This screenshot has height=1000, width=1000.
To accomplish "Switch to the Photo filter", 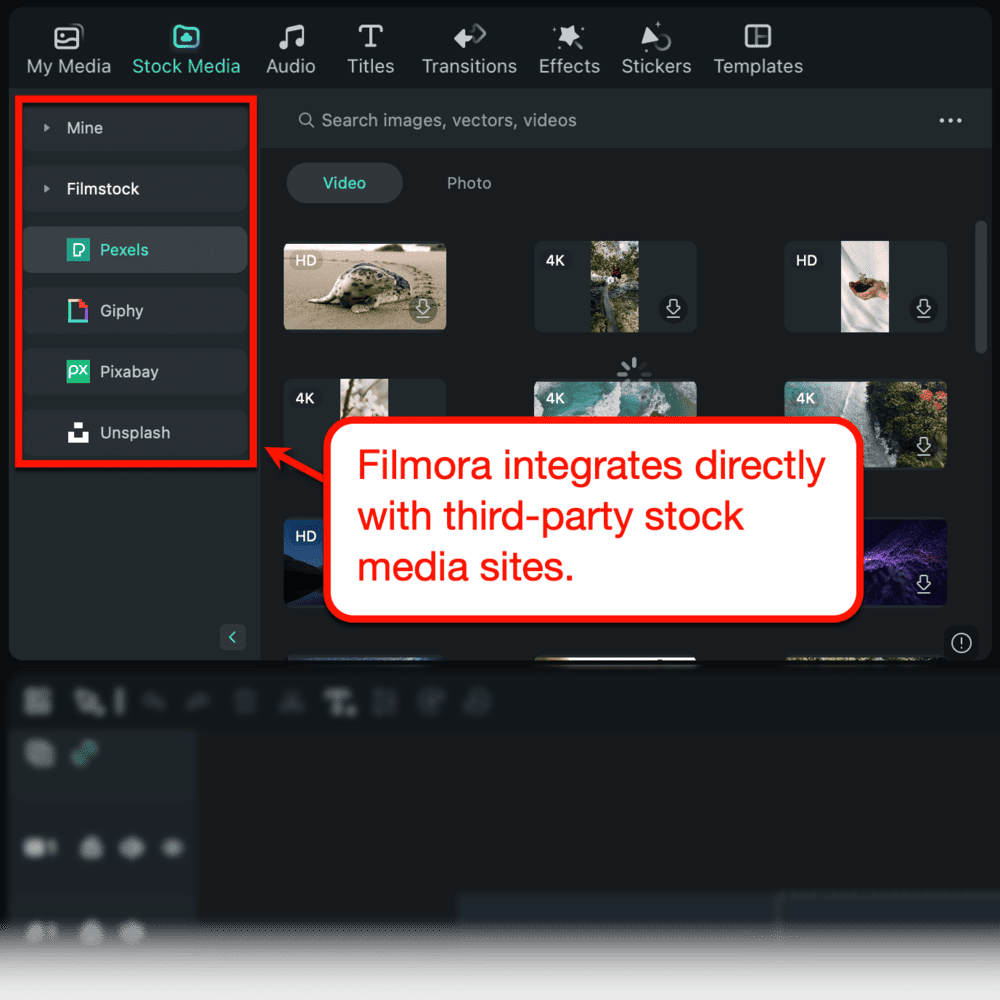I will tap(469, 183).
